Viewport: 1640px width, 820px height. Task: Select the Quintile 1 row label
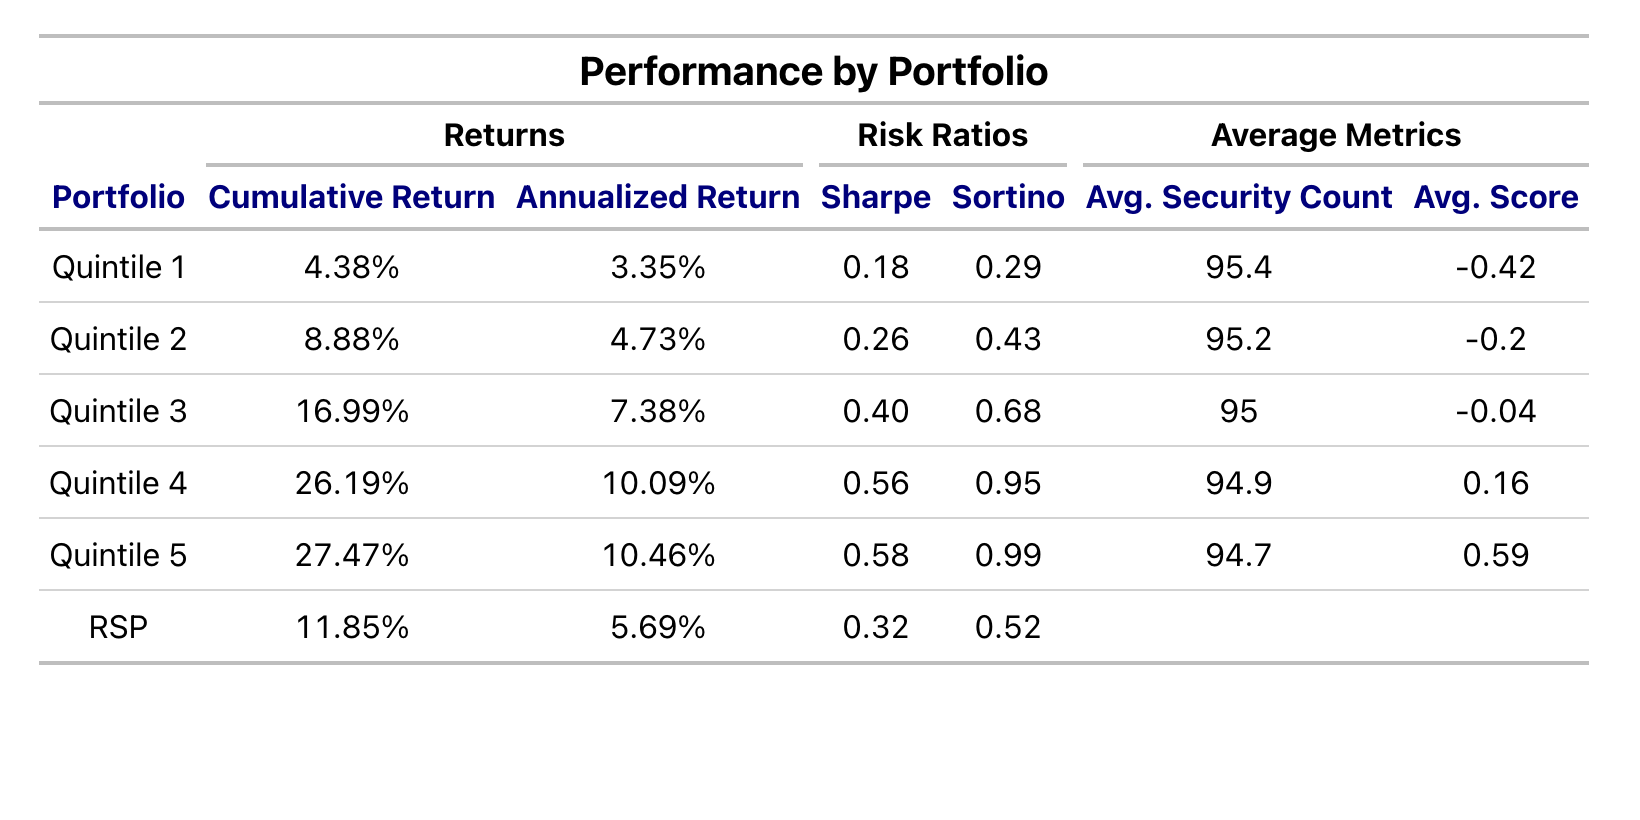click(118, 267)
